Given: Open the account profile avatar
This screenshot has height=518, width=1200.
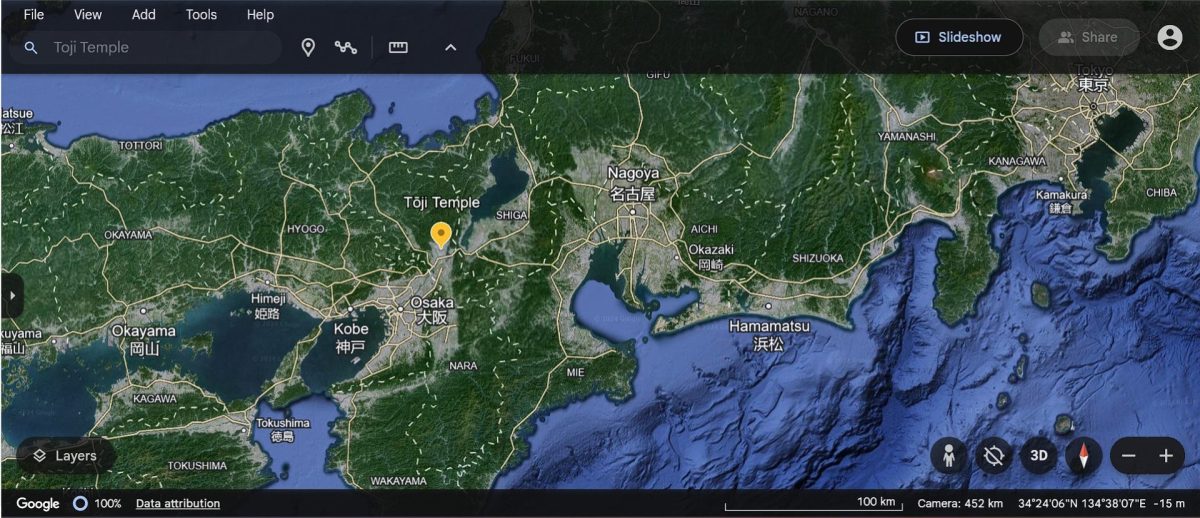Looking at the screenshot, I should (x=1169, y=37).
